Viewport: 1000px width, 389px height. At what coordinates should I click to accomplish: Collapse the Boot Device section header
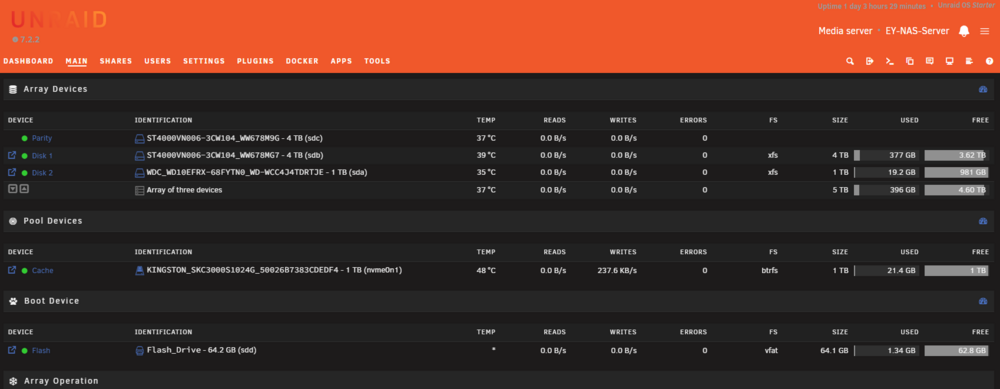[x=500, y=301]
